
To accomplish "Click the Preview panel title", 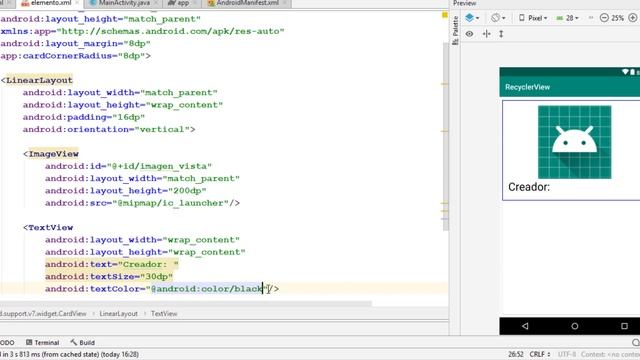I will [x=464, y=3].
